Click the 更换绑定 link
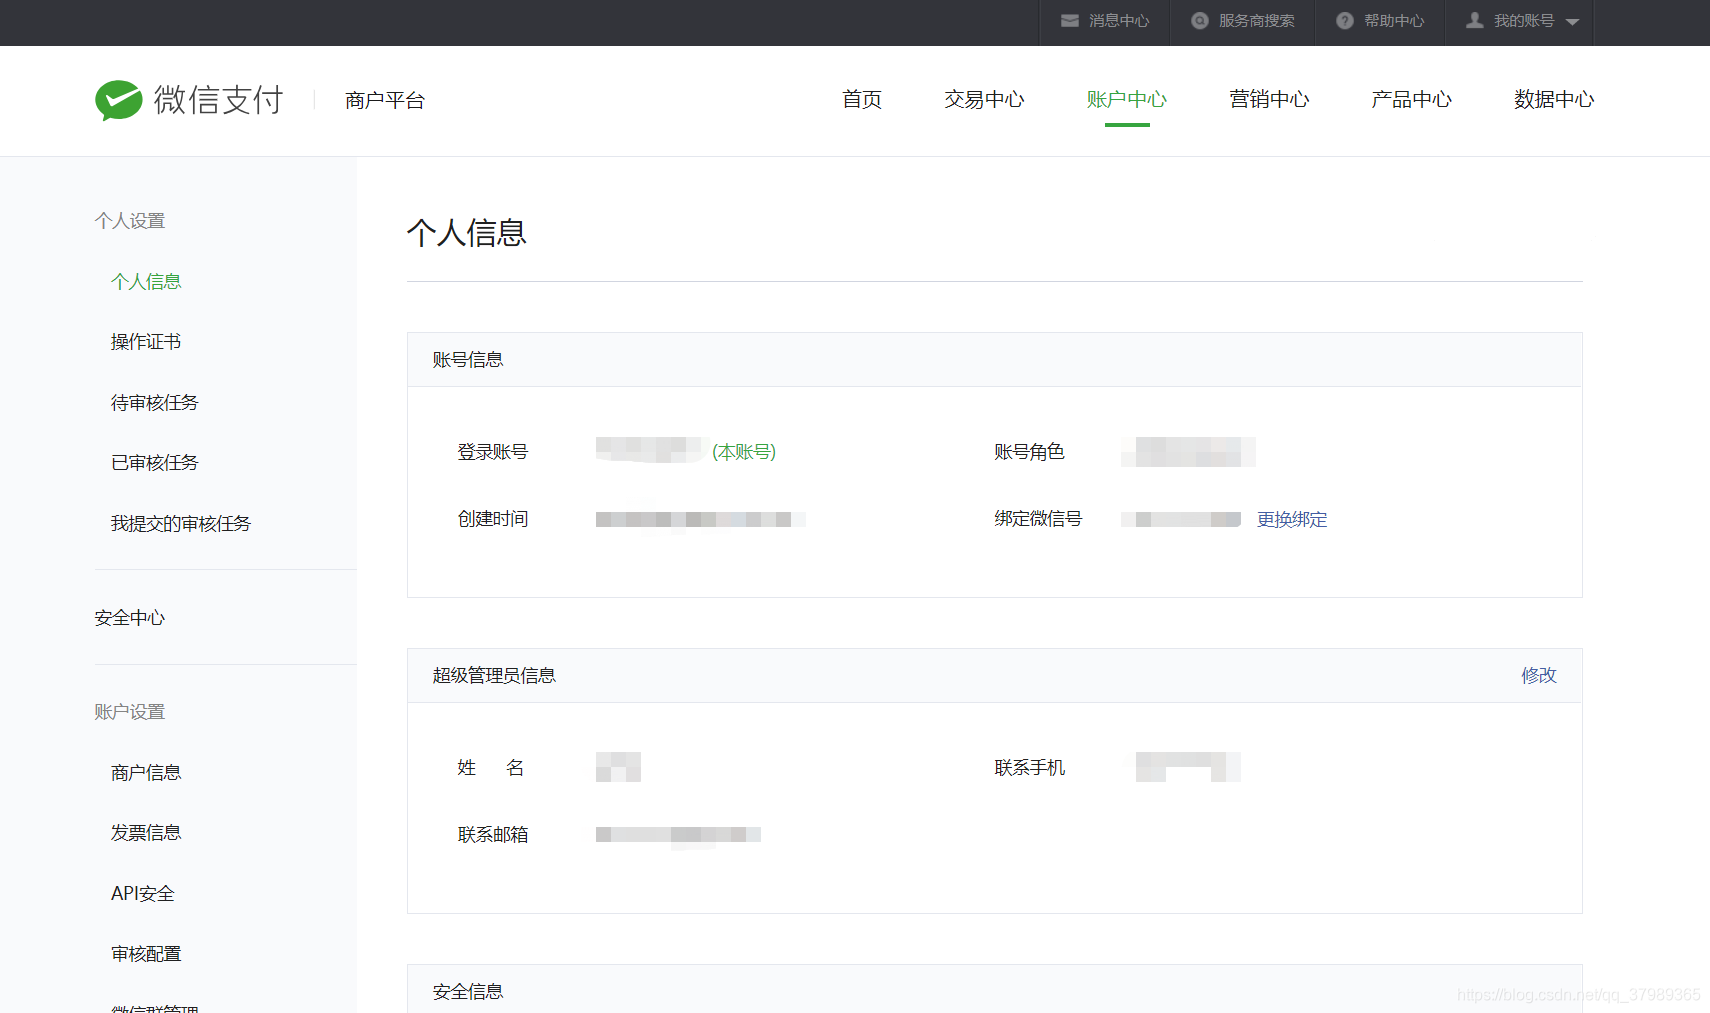The width and height of the screenshot is (1710, 1013). tap(1292, 520)
